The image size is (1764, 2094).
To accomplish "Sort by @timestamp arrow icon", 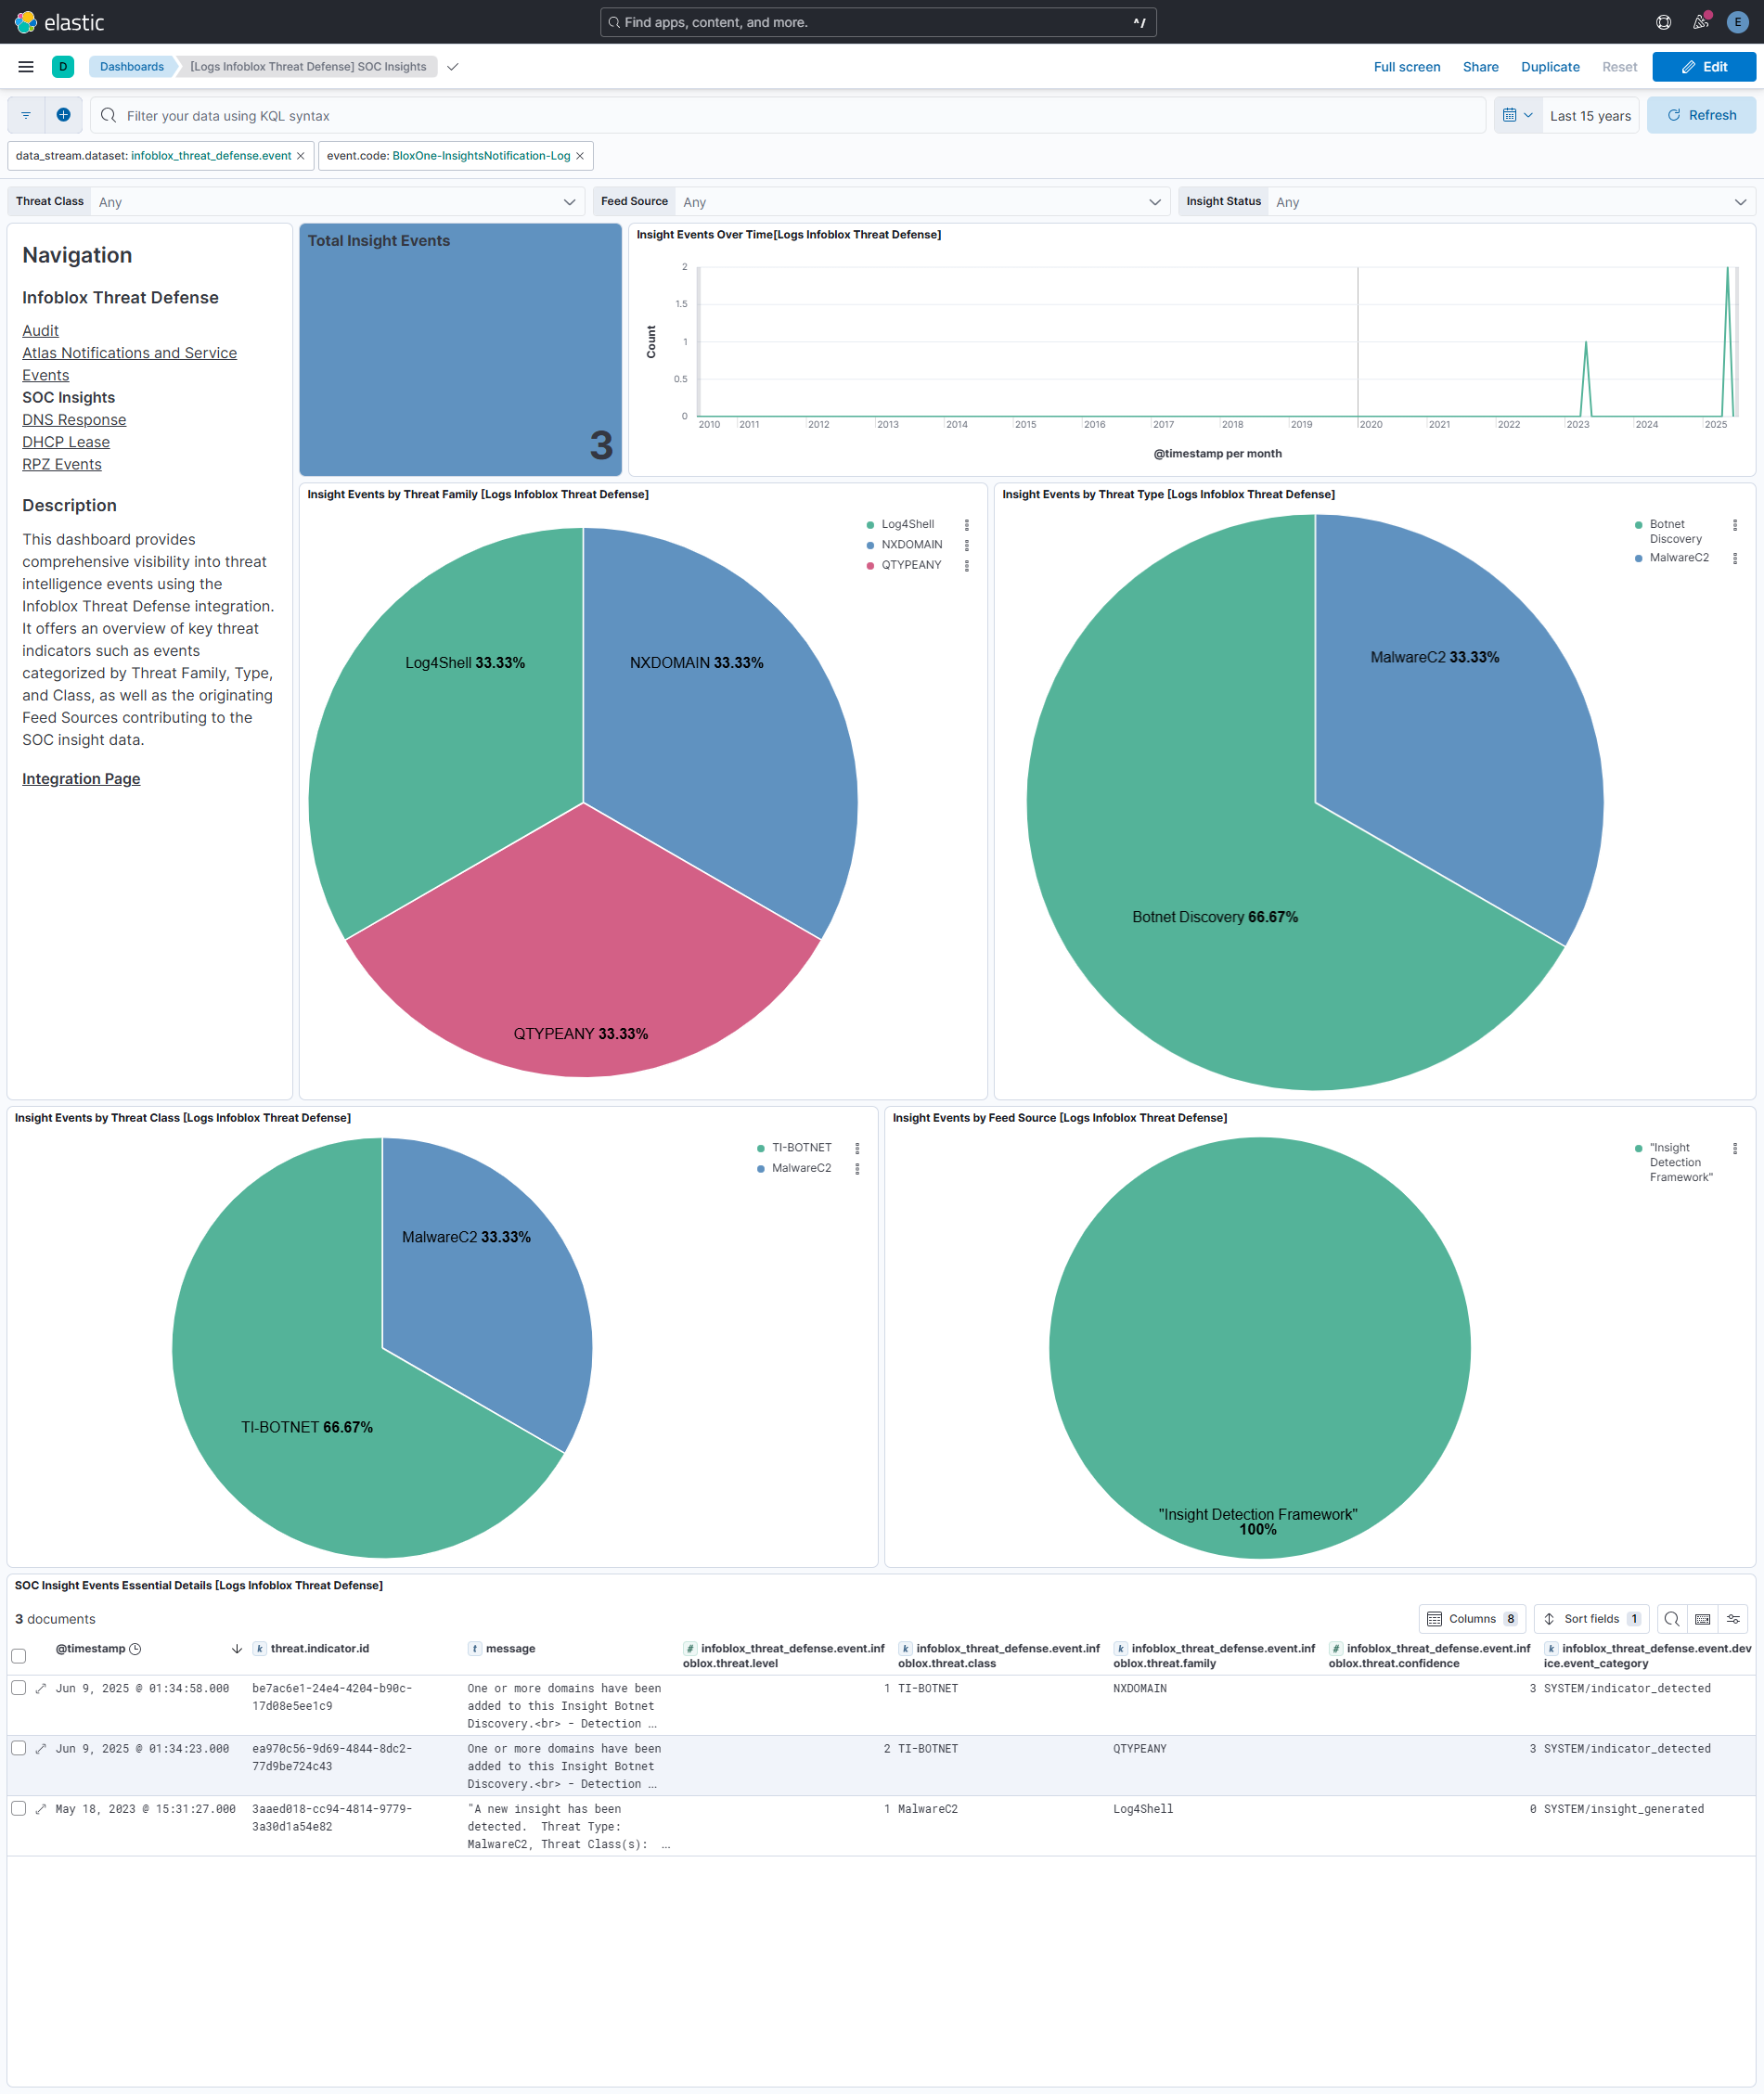I will [237, 1649].
